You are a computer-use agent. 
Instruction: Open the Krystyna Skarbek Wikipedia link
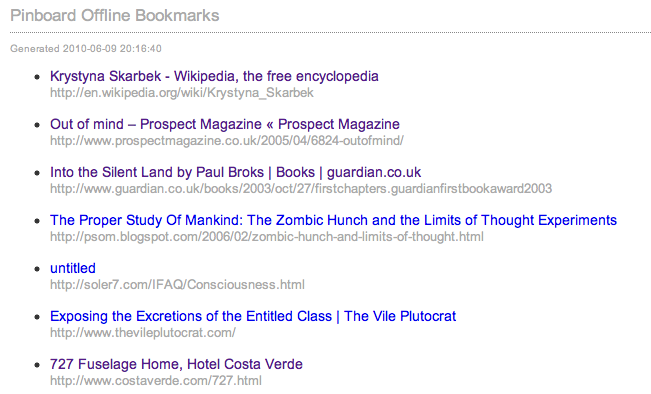click(214, 76)
